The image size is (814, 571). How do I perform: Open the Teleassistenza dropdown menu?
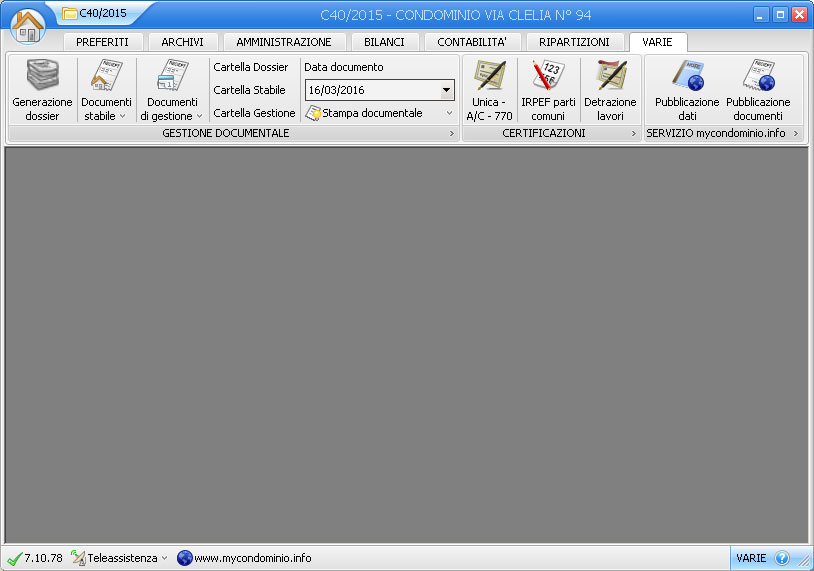tap(120, 558)
